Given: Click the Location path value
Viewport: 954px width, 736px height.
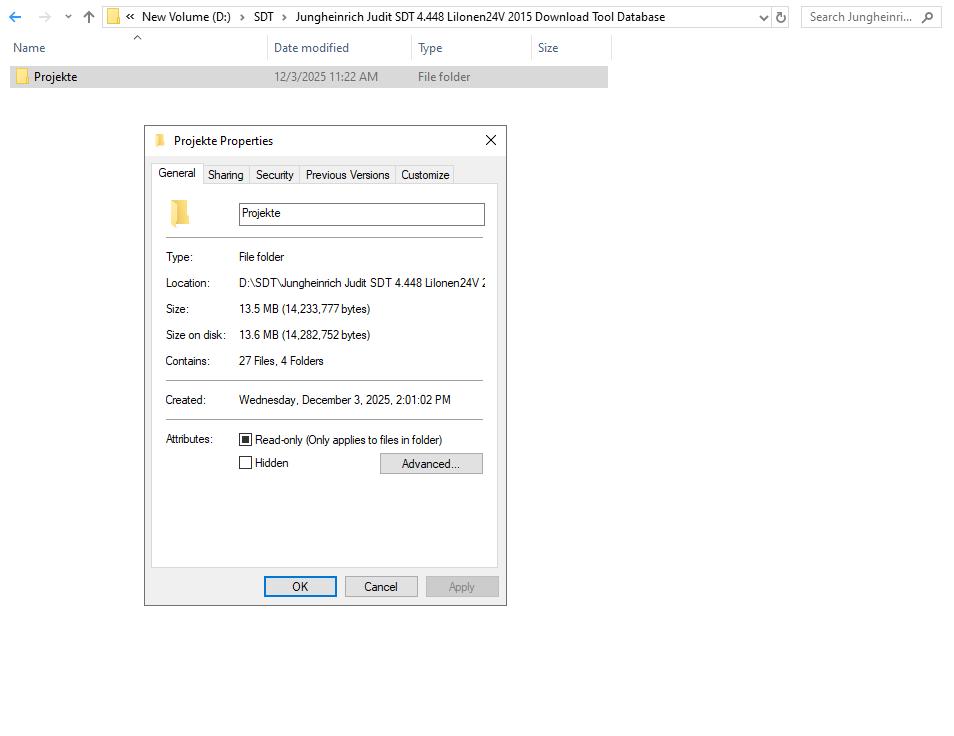Looking at the screenshot, I should click(x=362, y=283).
